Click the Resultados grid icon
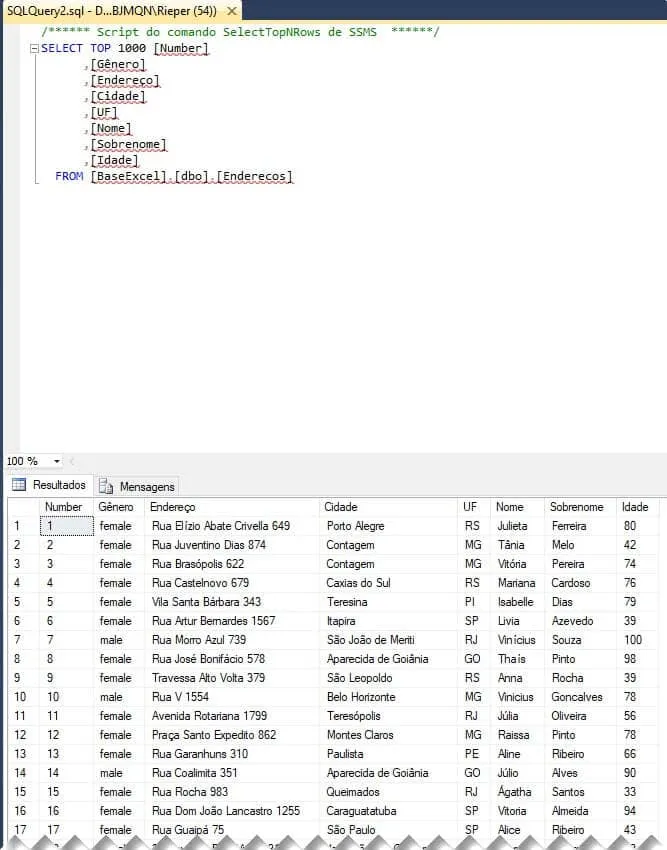Viewport: 667px width, 850px height. click(19, 485)
